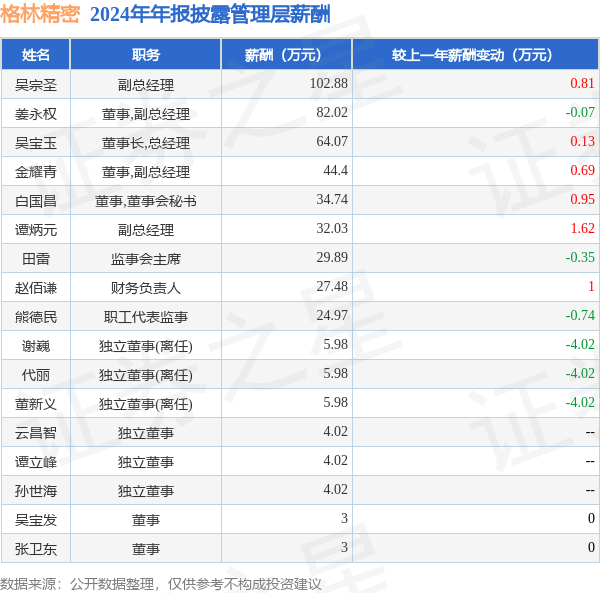Click the 职务 column header
The height and width of the screenshot is (593, 600).
146,55
